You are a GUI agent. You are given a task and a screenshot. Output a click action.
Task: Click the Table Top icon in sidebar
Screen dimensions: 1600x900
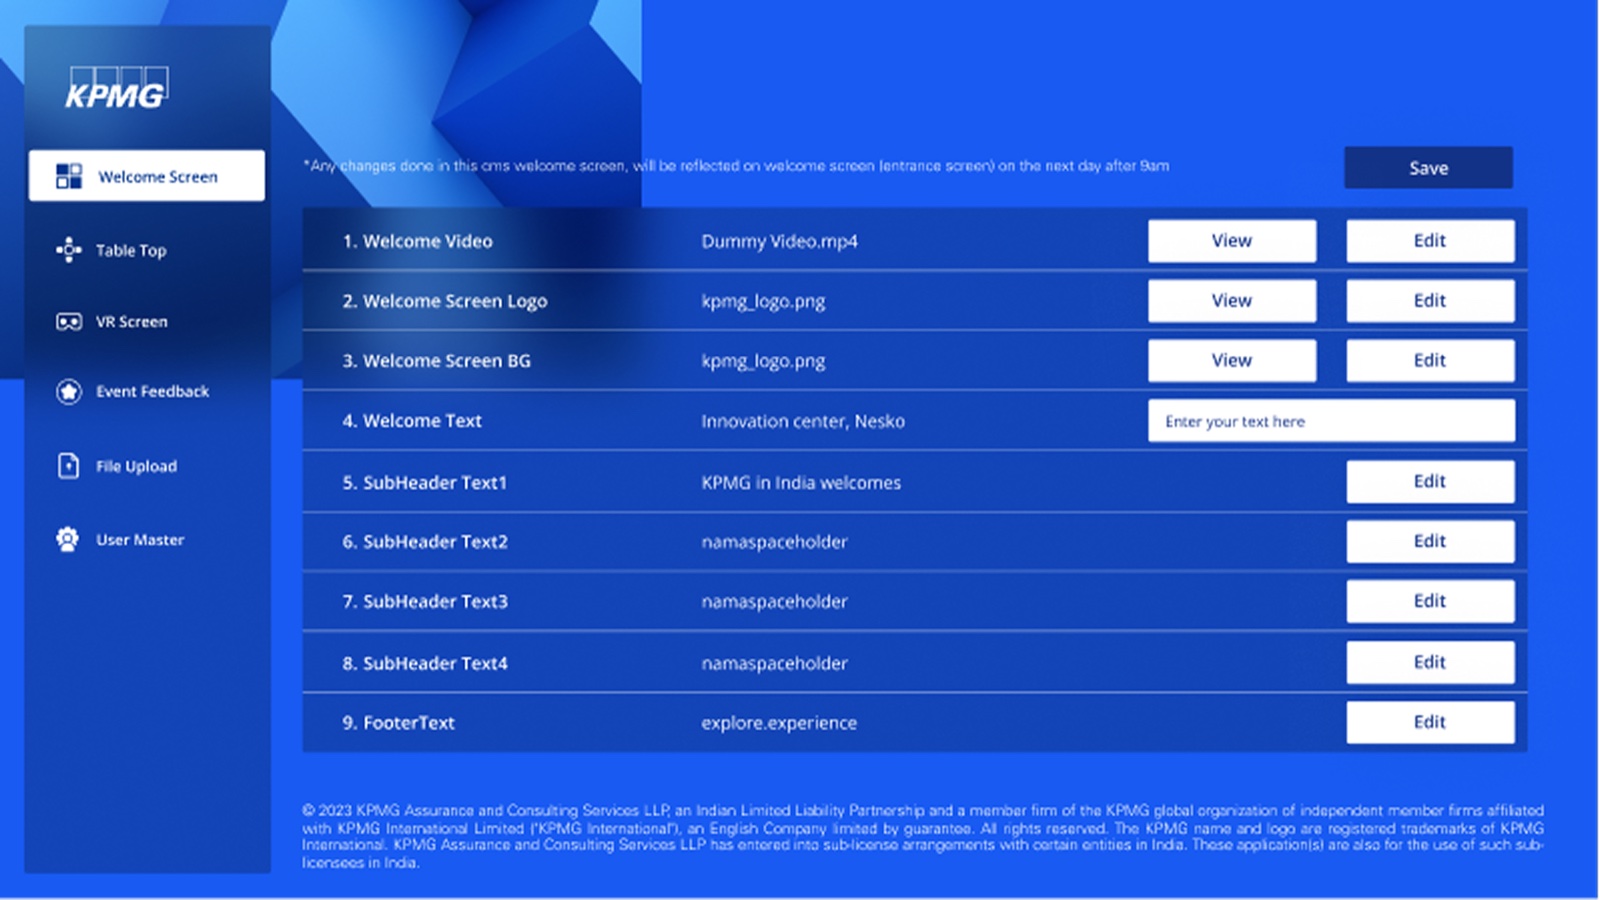[68, 250]
